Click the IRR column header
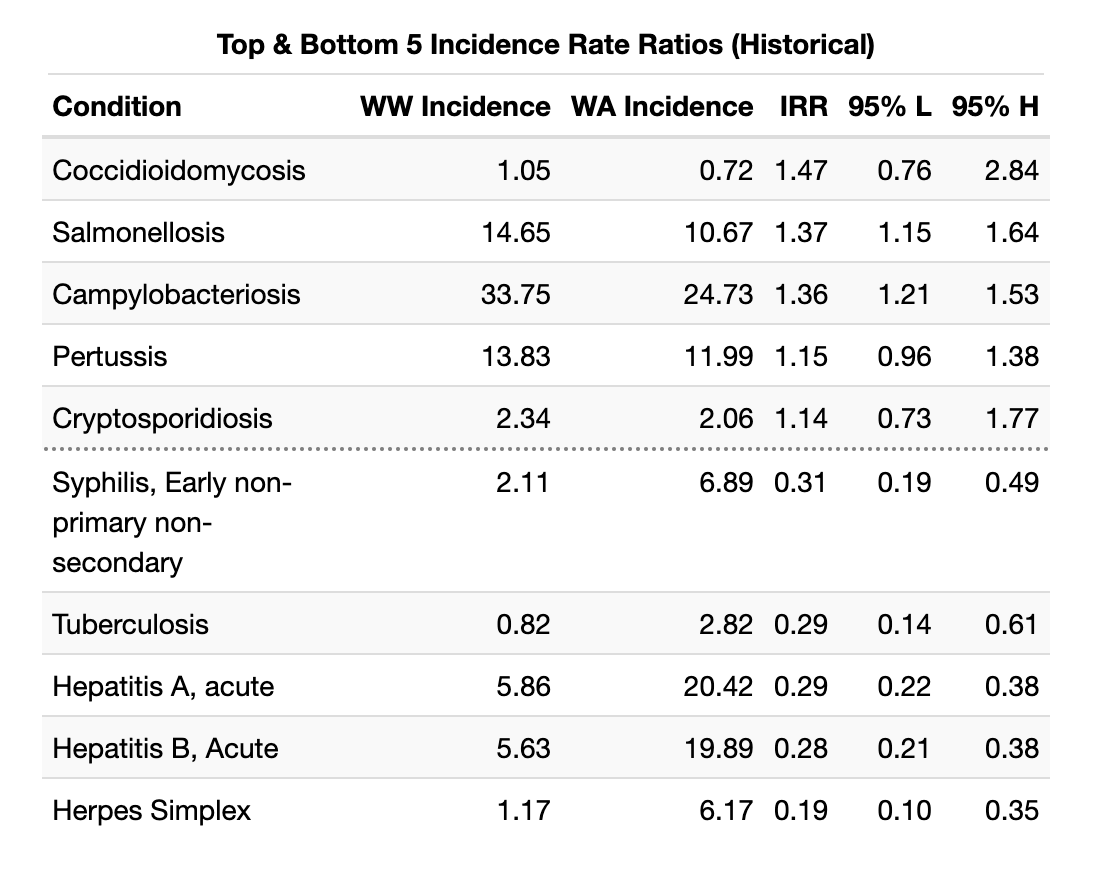Image resolution: width=1104 pixels, height=878 pixels. 803,106
